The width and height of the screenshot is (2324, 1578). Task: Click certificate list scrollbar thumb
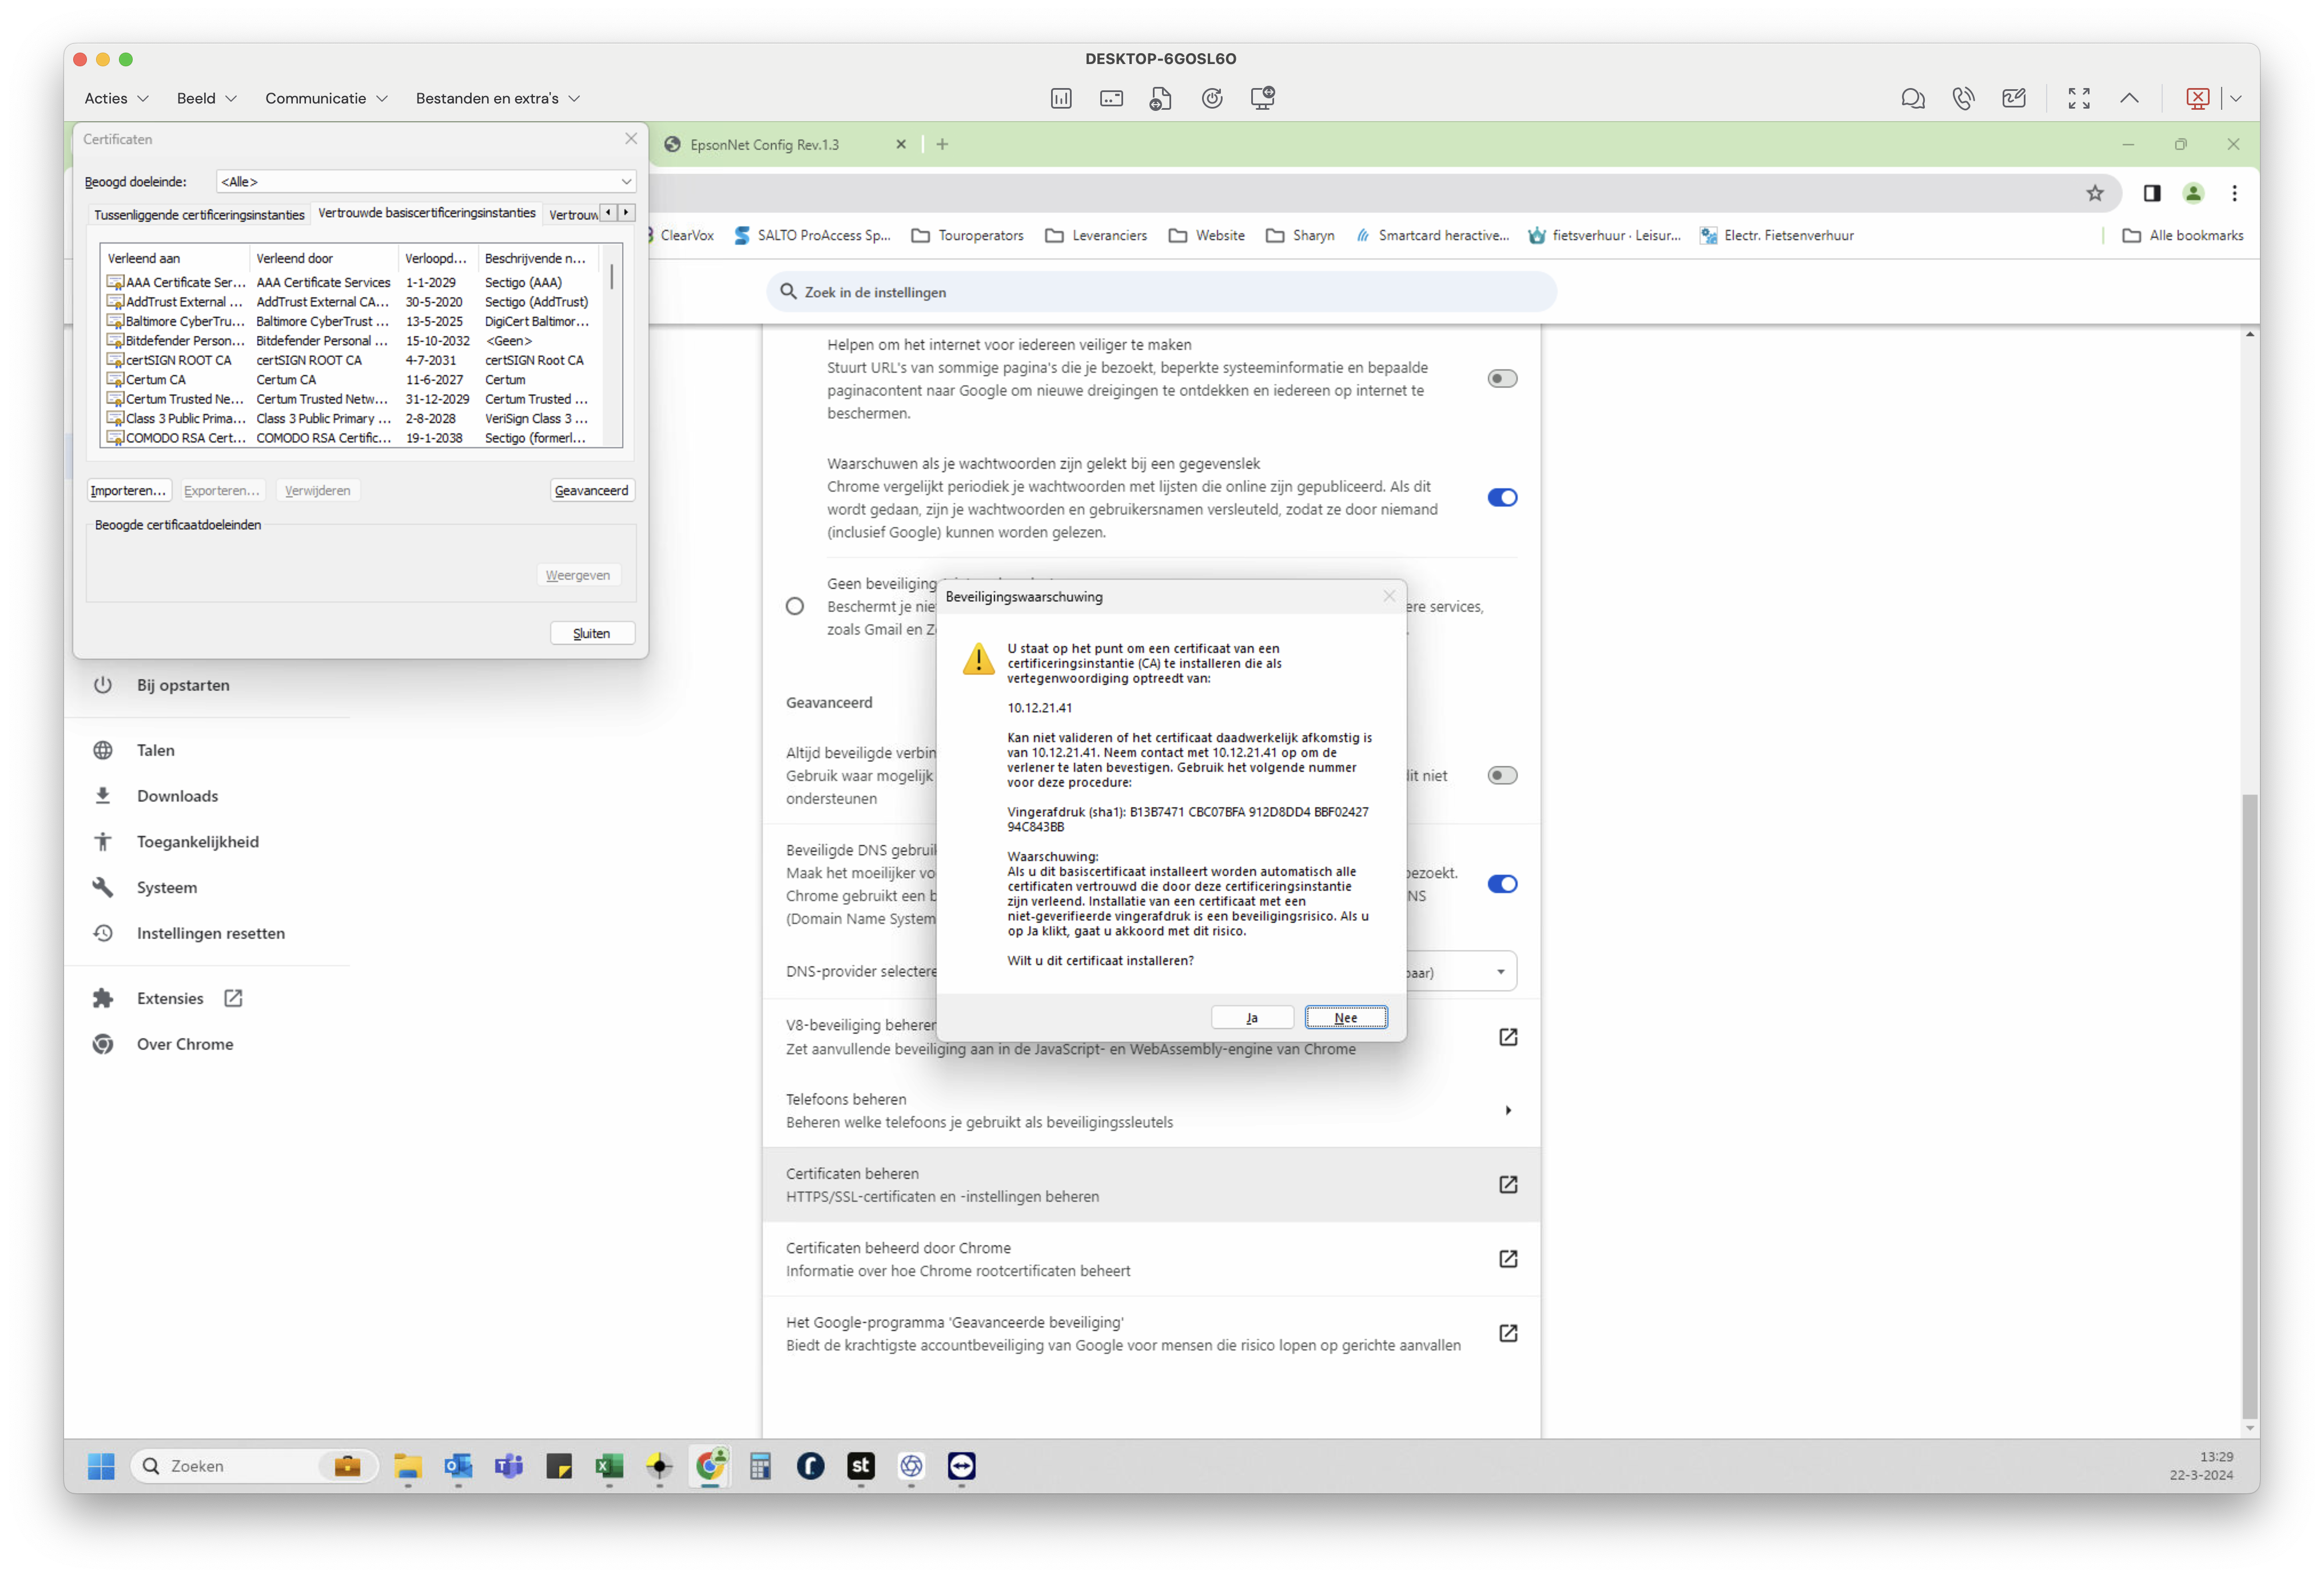point(612,277)
